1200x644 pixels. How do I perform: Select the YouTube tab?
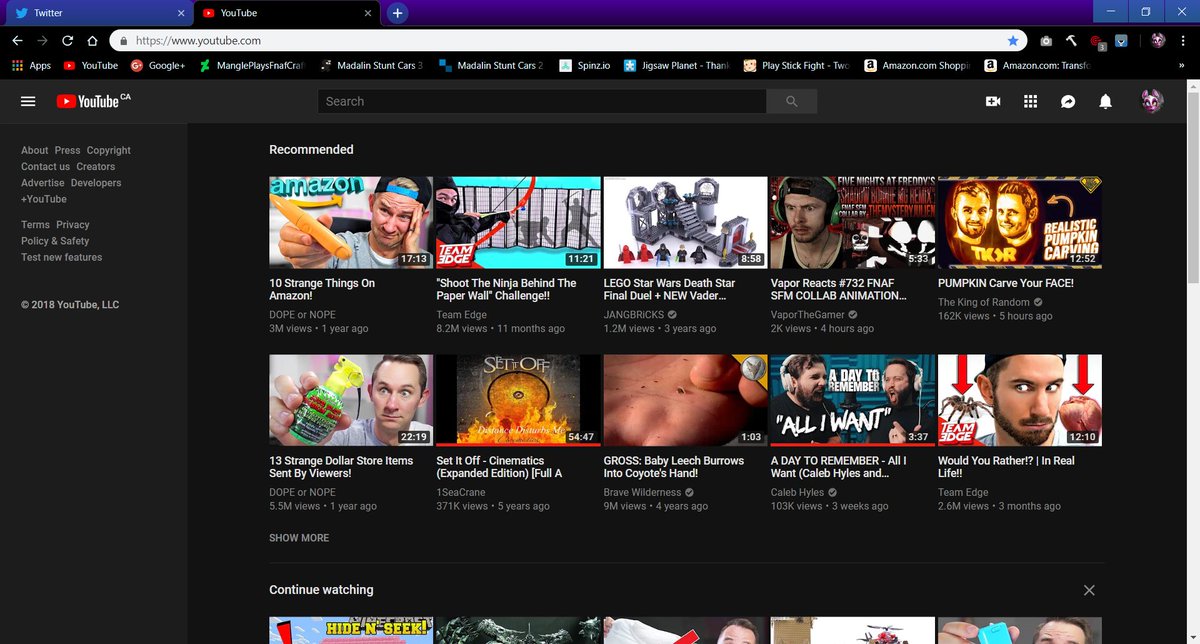(285, 13)
